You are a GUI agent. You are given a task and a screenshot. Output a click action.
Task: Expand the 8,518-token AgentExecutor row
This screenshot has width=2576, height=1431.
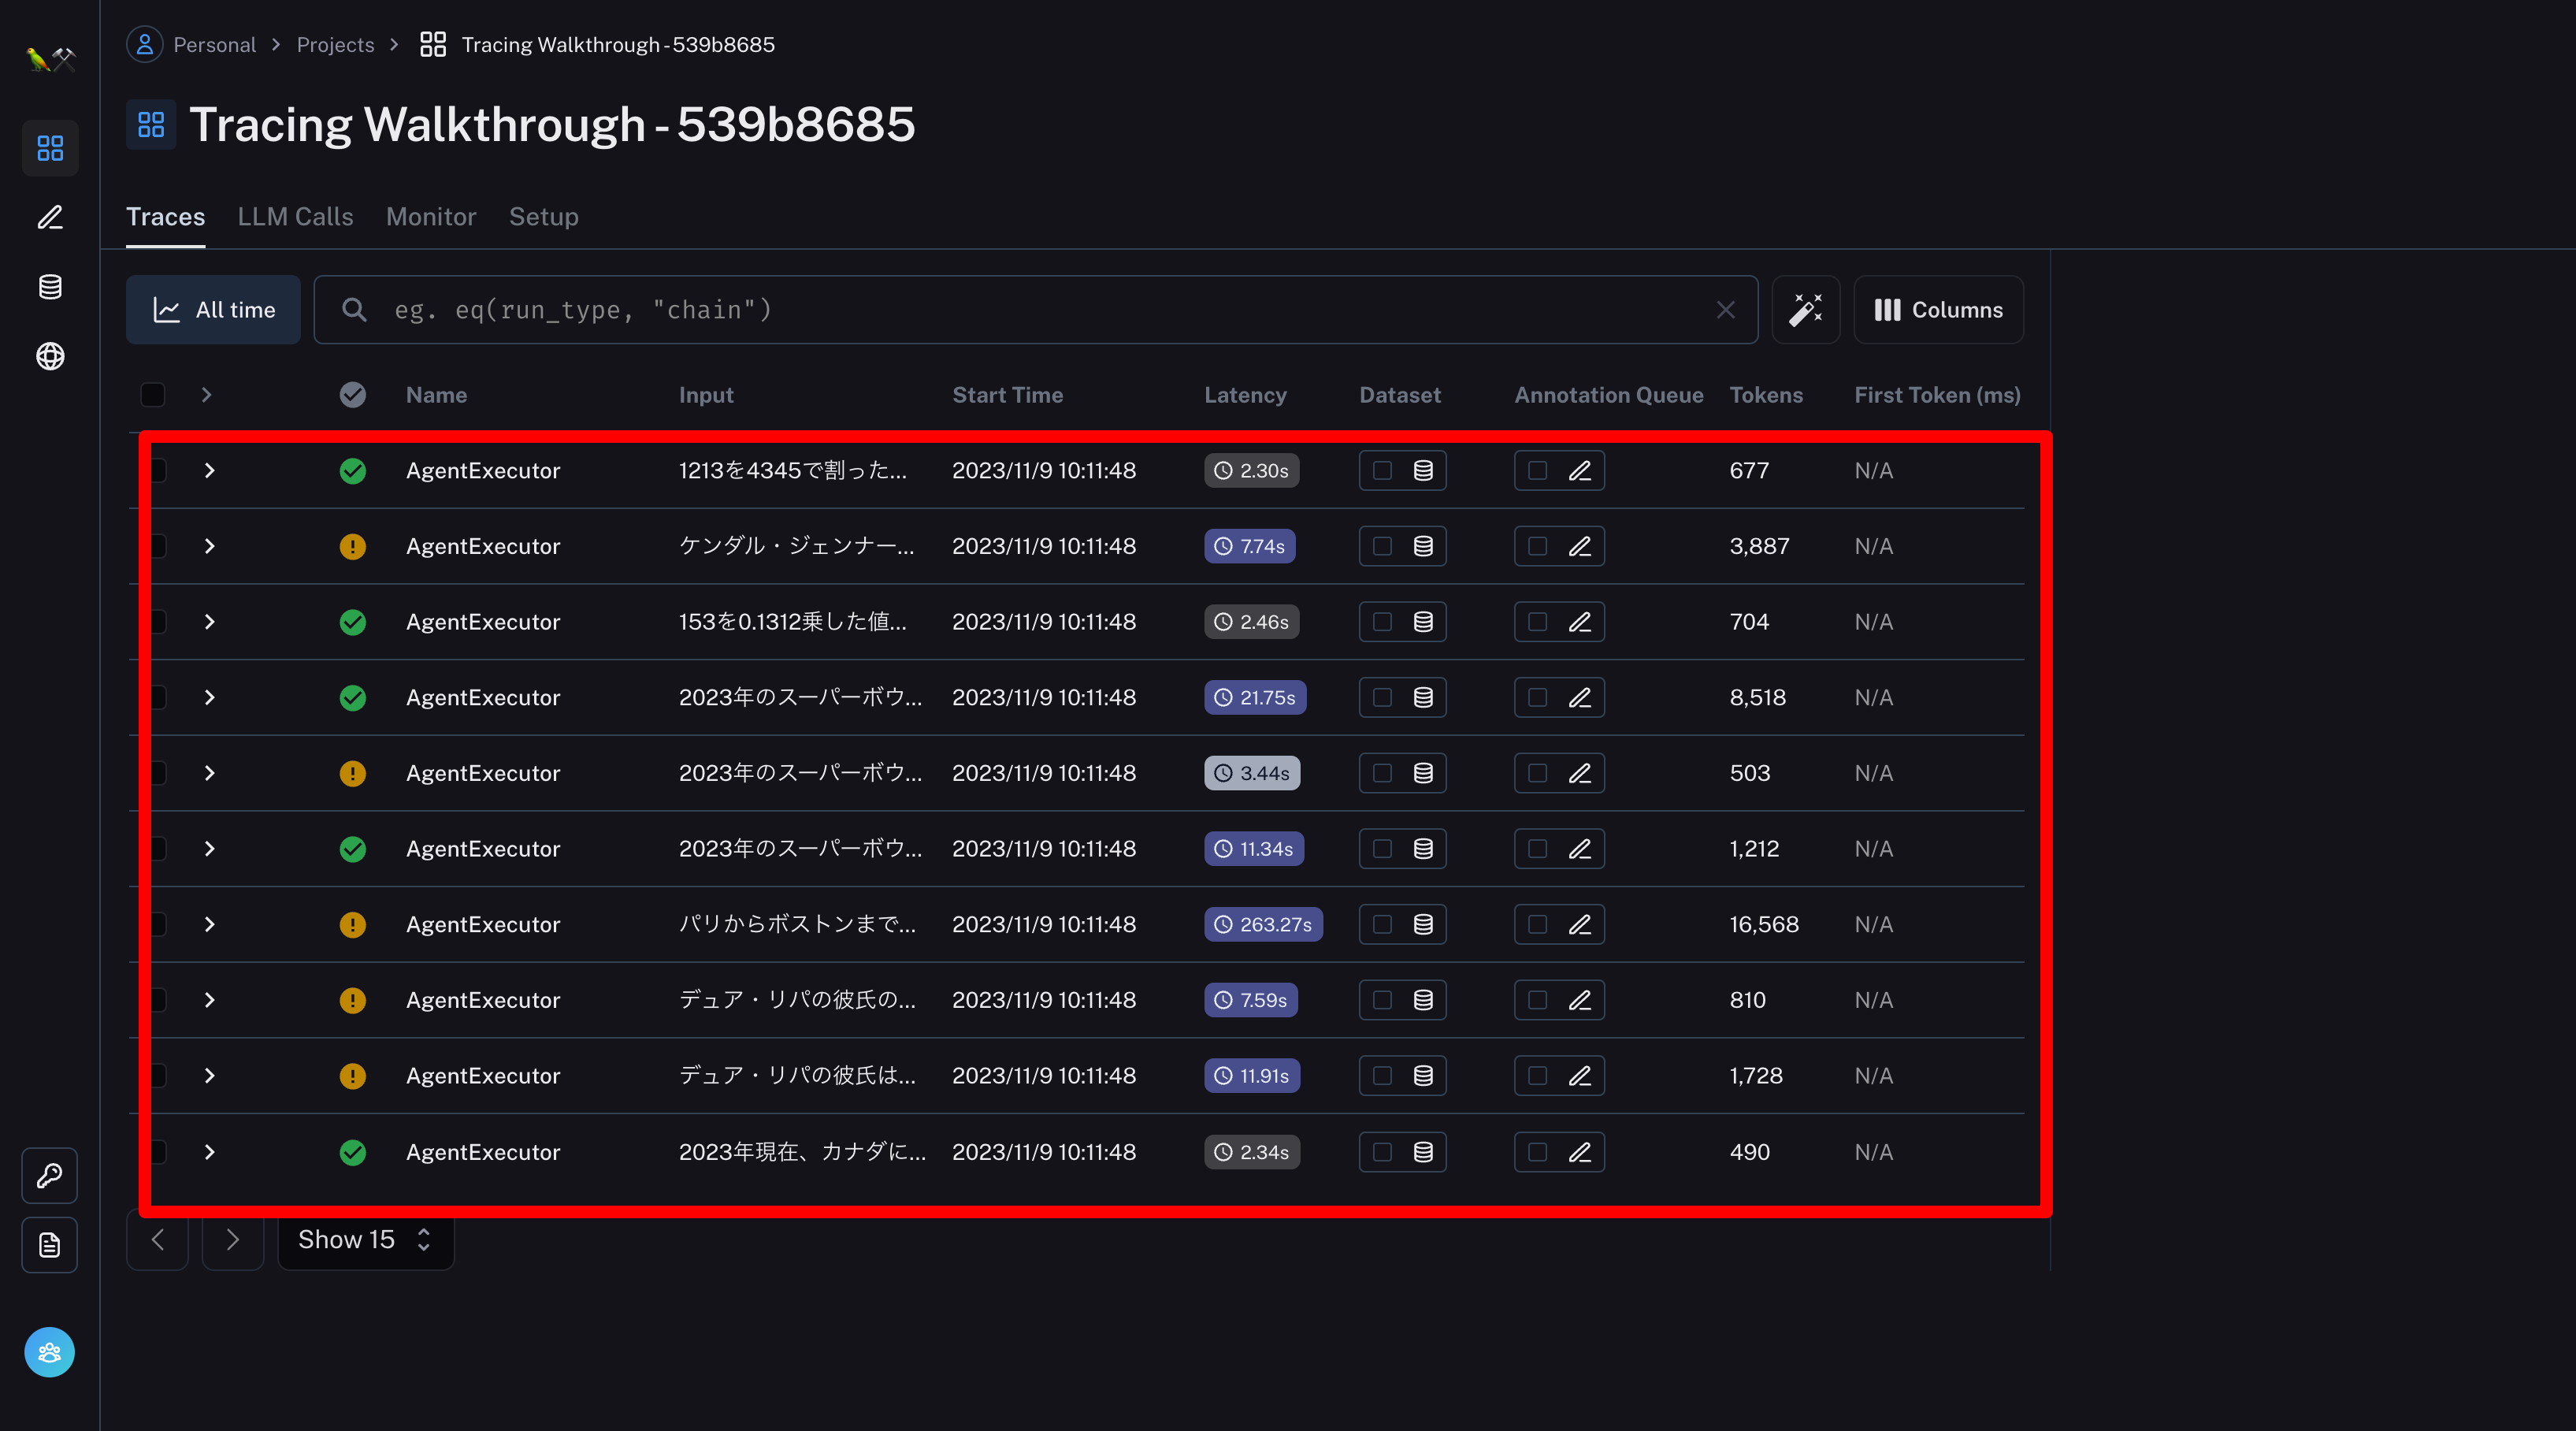(x=209, y=698)
